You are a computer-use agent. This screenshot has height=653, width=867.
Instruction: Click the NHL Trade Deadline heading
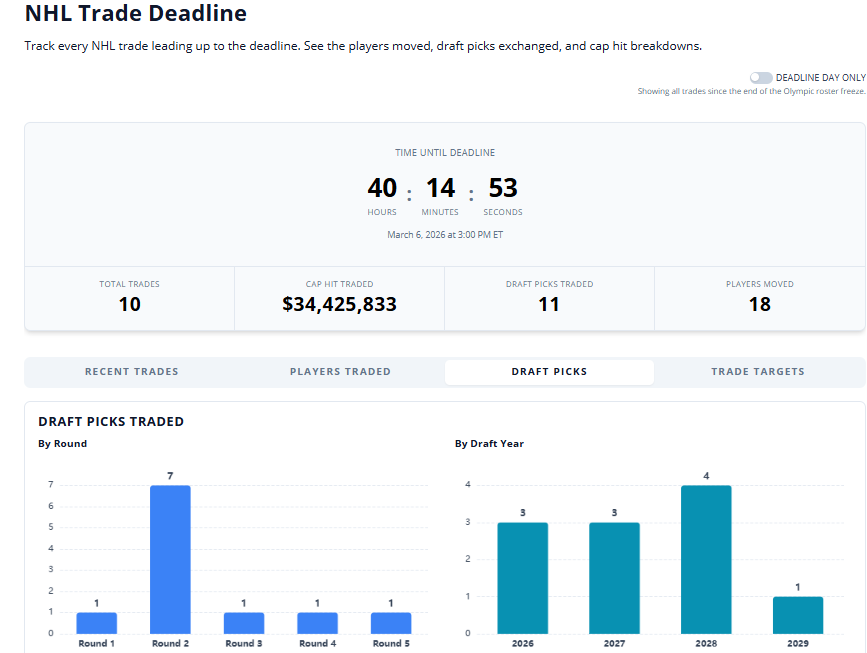click(135, 14)
